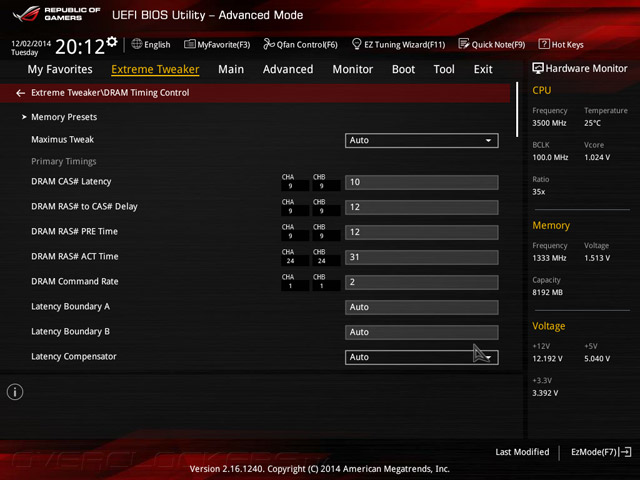640x480 pixels.
Task: Click the vertical scrollbar of the settings list
Action: tap(517, 109)
